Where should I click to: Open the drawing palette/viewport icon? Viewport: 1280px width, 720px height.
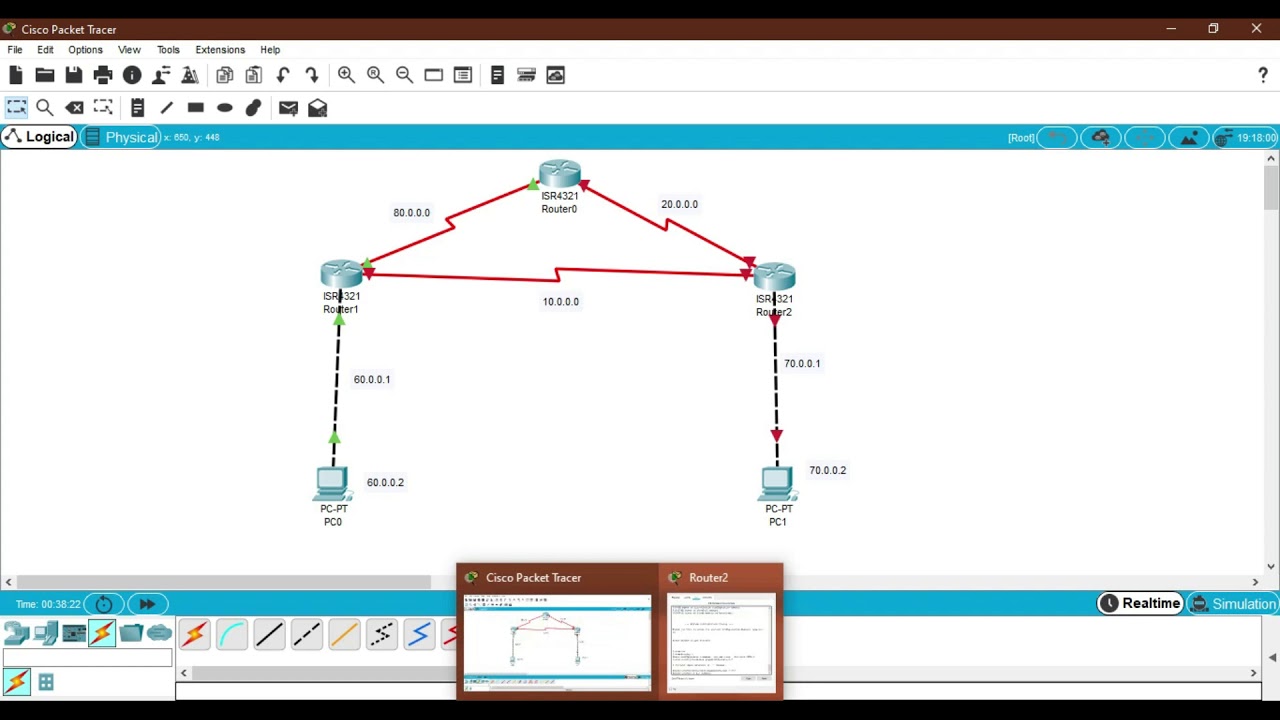coord(433,75)
